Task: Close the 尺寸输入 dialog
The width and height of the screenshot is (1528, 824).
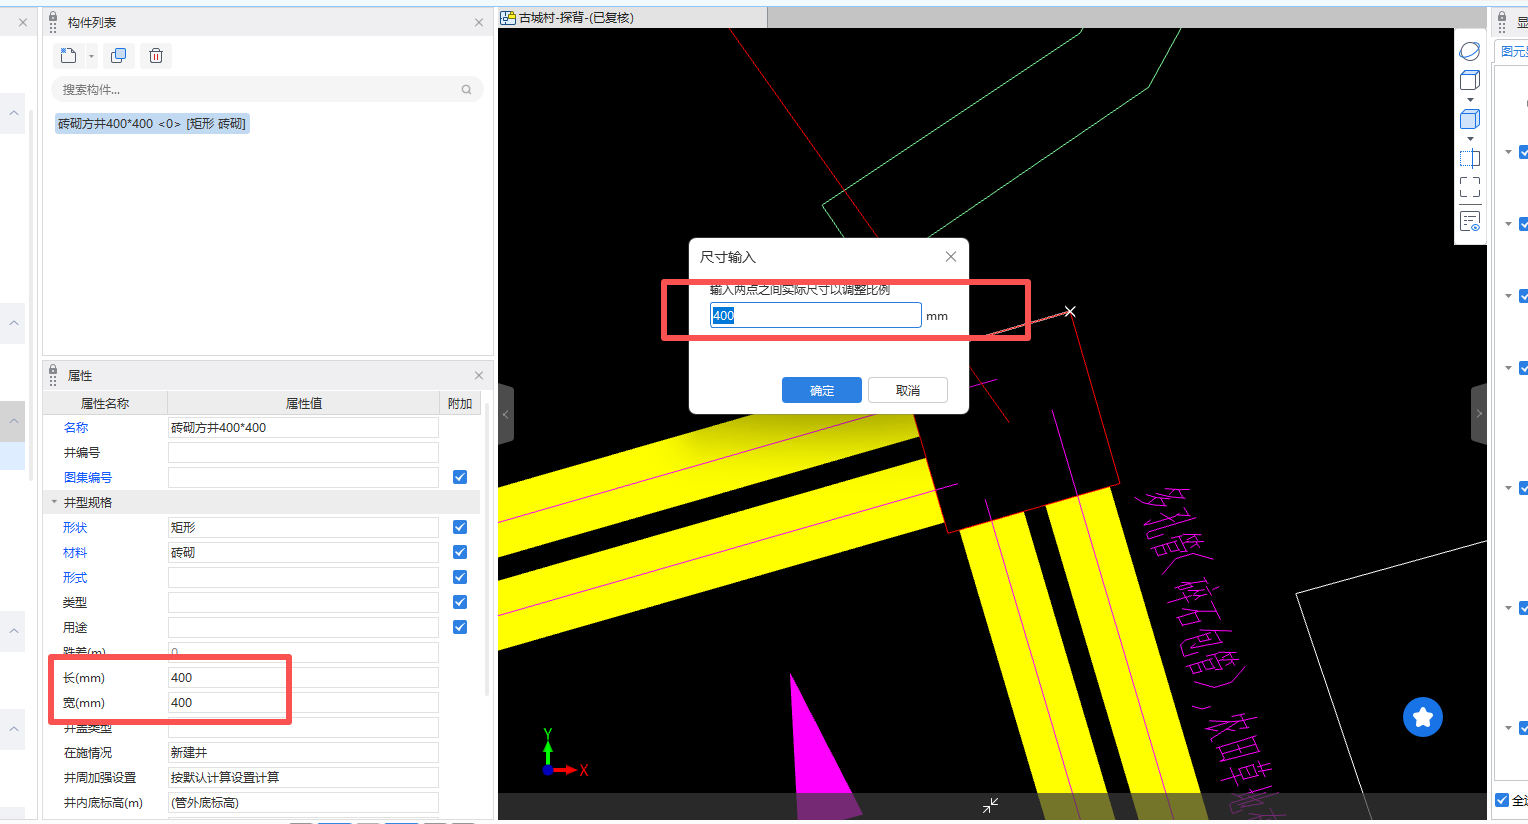Action: click(951, 257)
